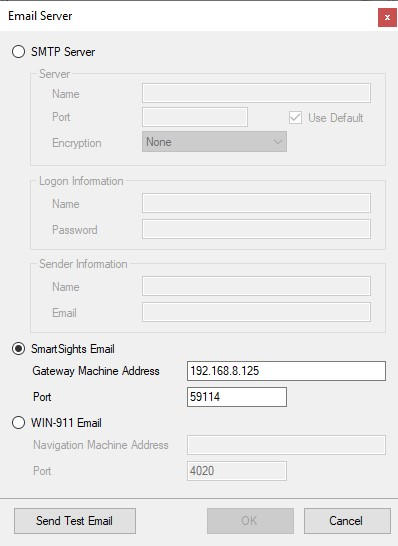Select the SmartSights Email radio option

coord(18,349)
